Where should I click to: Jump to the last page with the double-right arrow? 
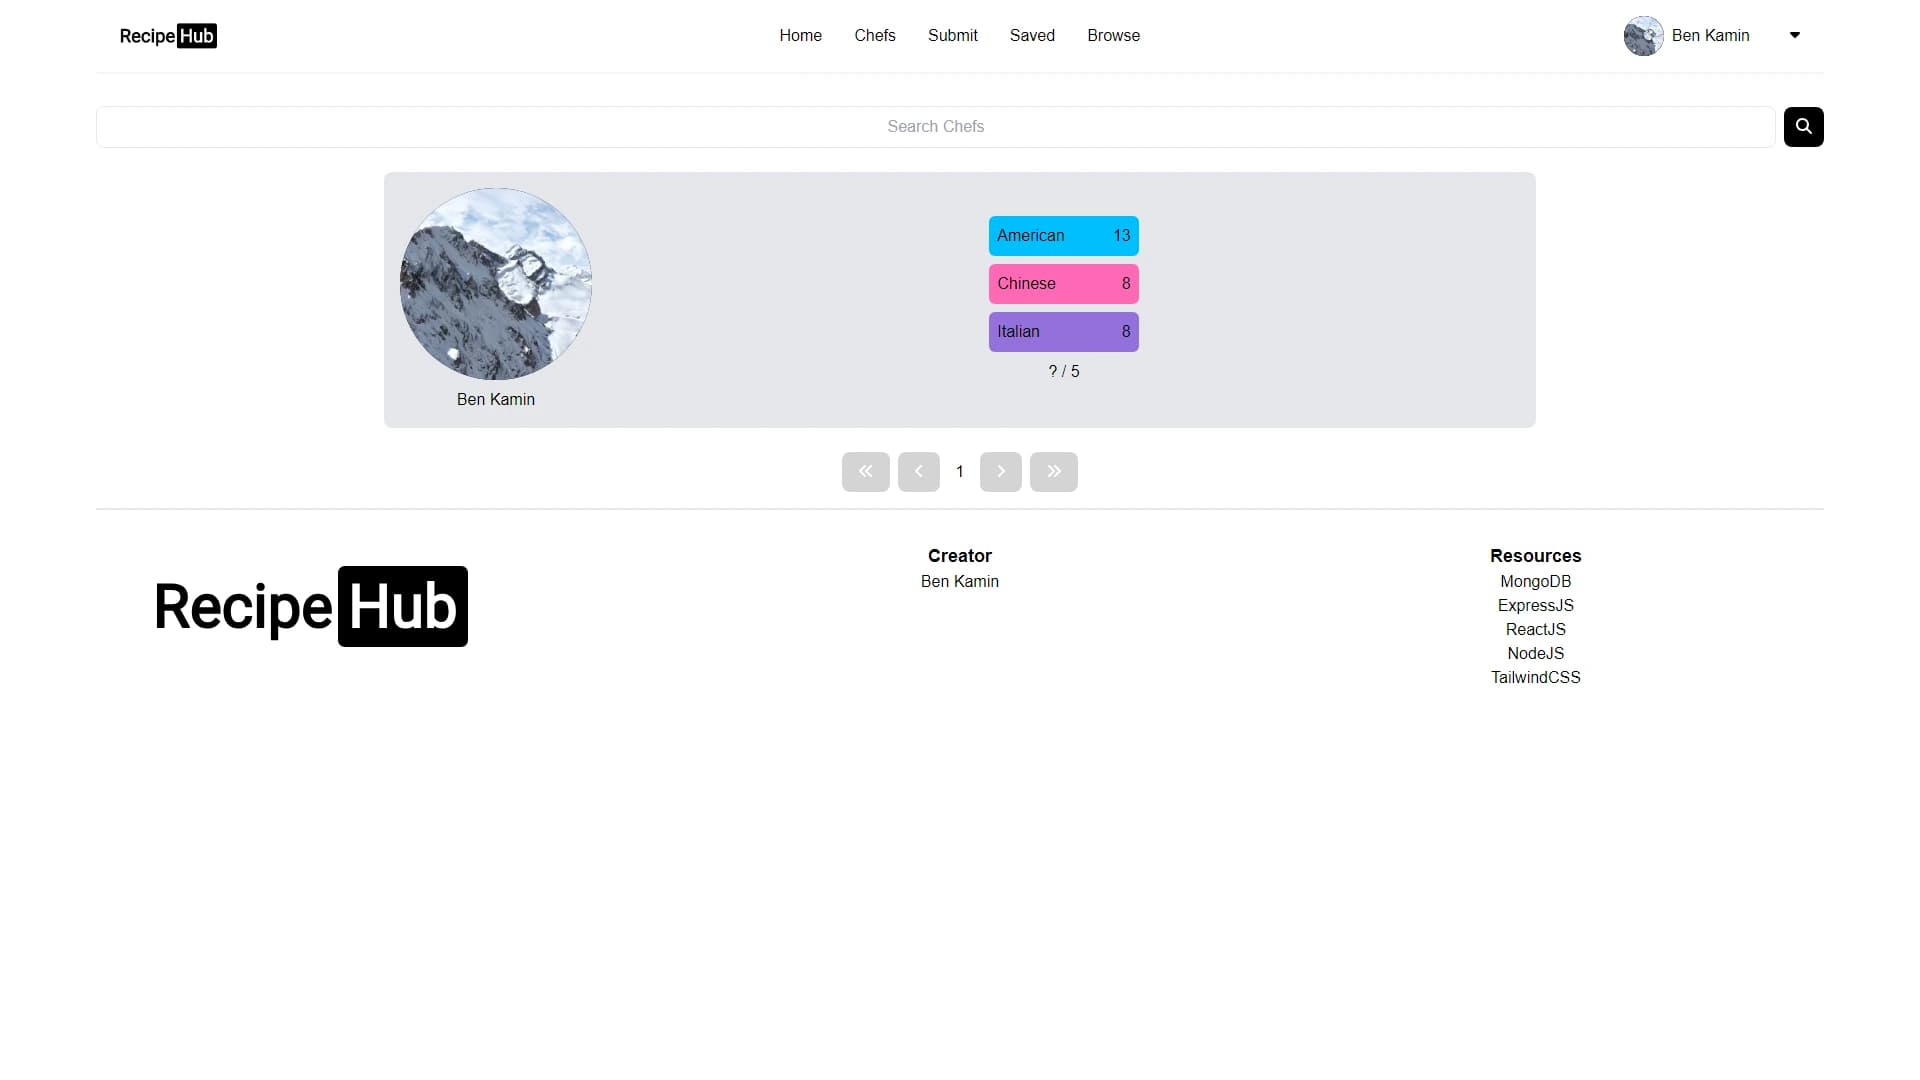[1054, 471]
